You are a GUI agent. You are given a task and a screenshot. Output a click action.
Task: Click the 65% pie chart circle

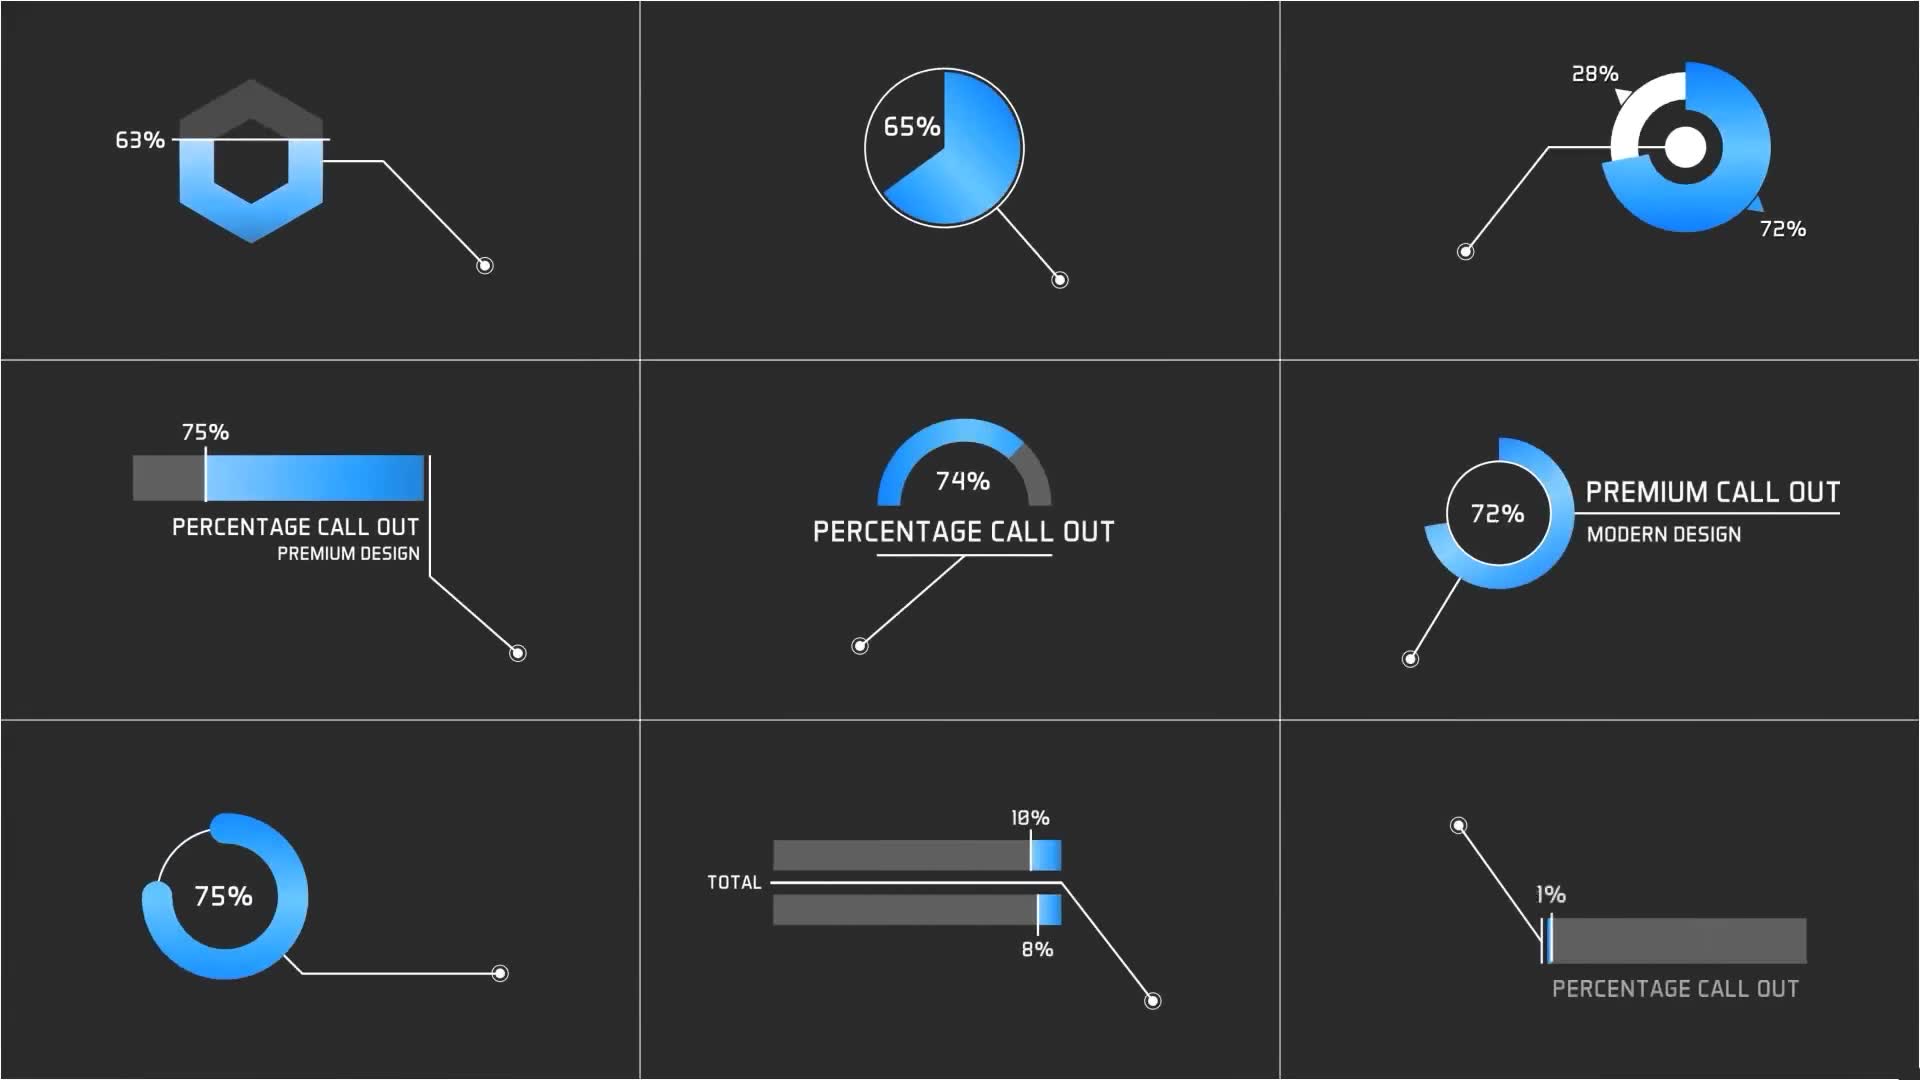944,148
